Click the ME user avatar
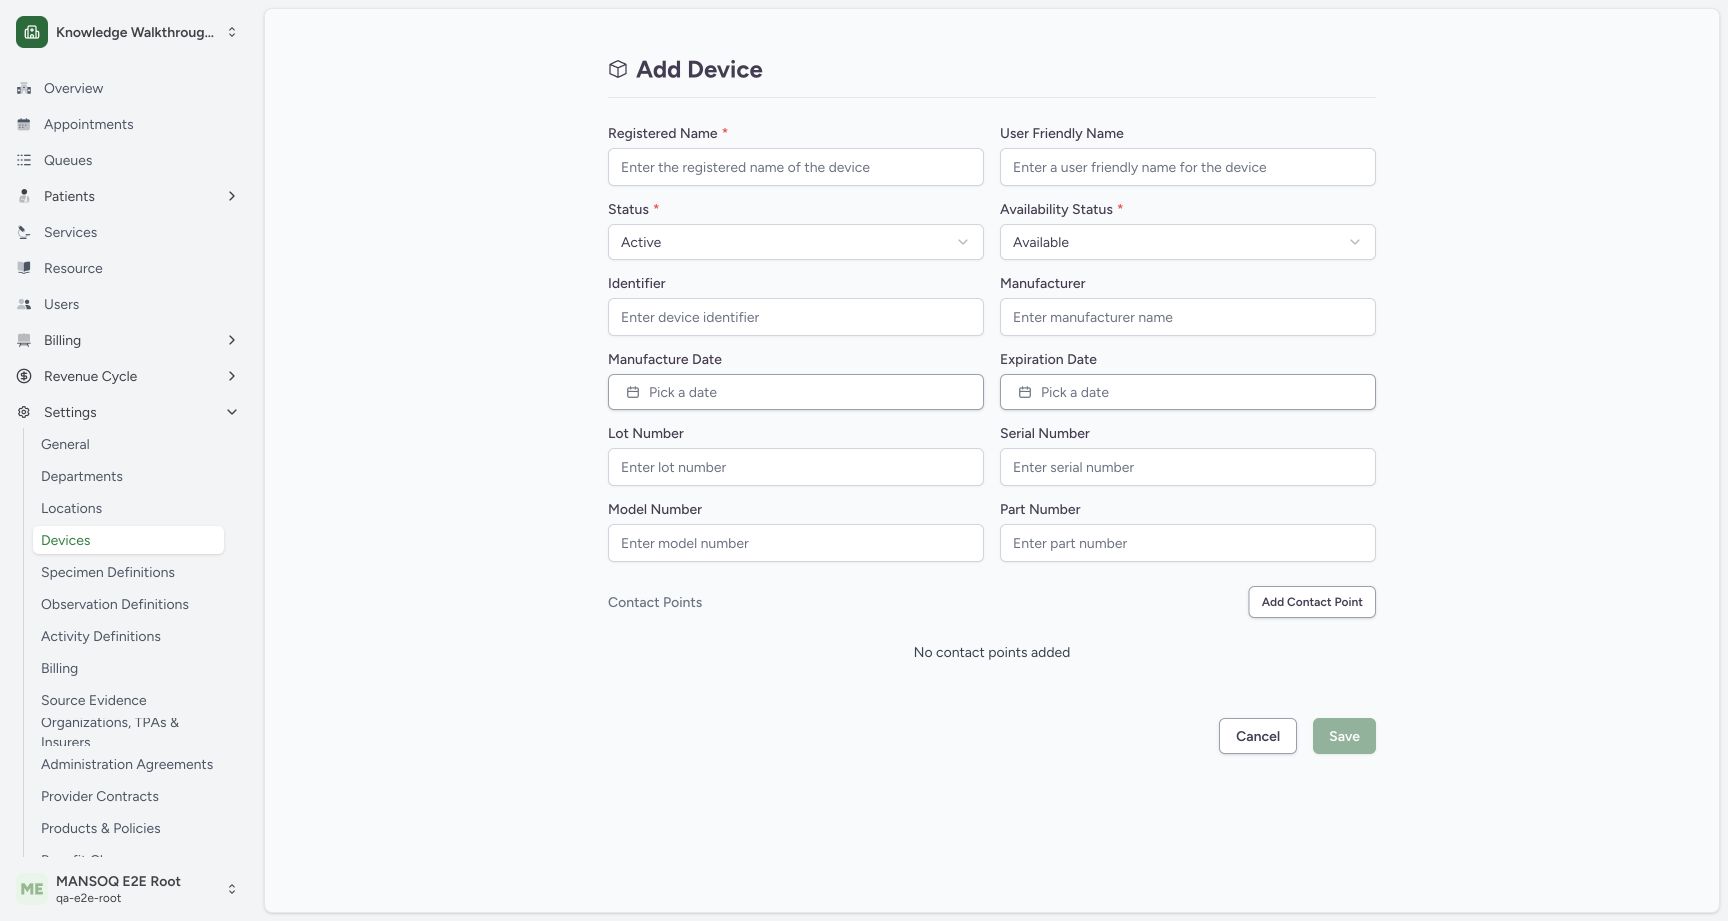Screen dimensions: 1728x921 point(32,889)
